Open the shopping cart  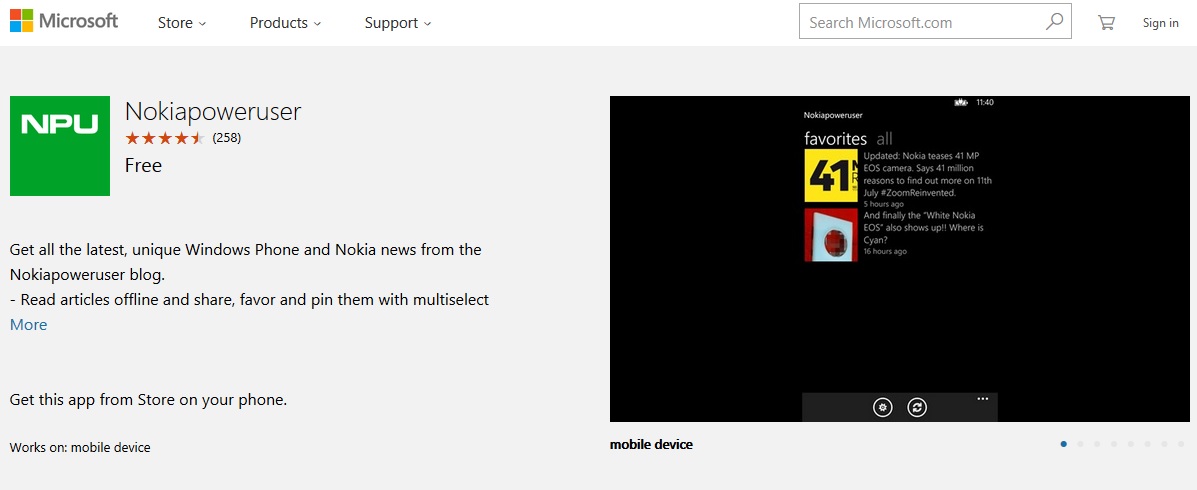1106,22
